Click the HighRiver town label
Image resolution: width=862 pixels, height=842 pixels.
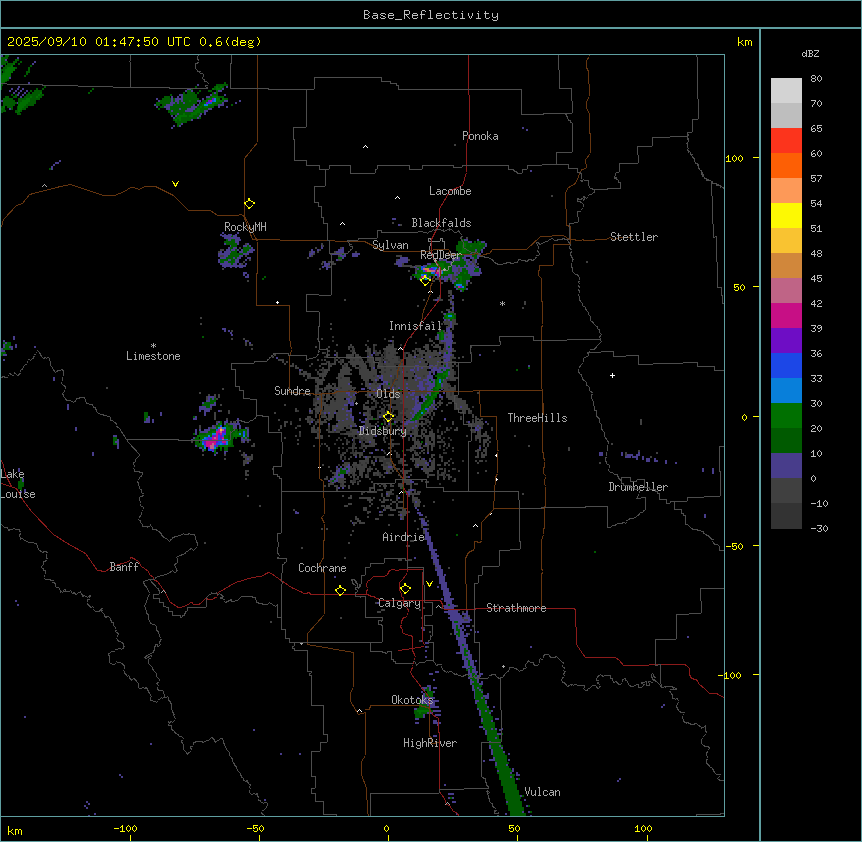(430, 743)
